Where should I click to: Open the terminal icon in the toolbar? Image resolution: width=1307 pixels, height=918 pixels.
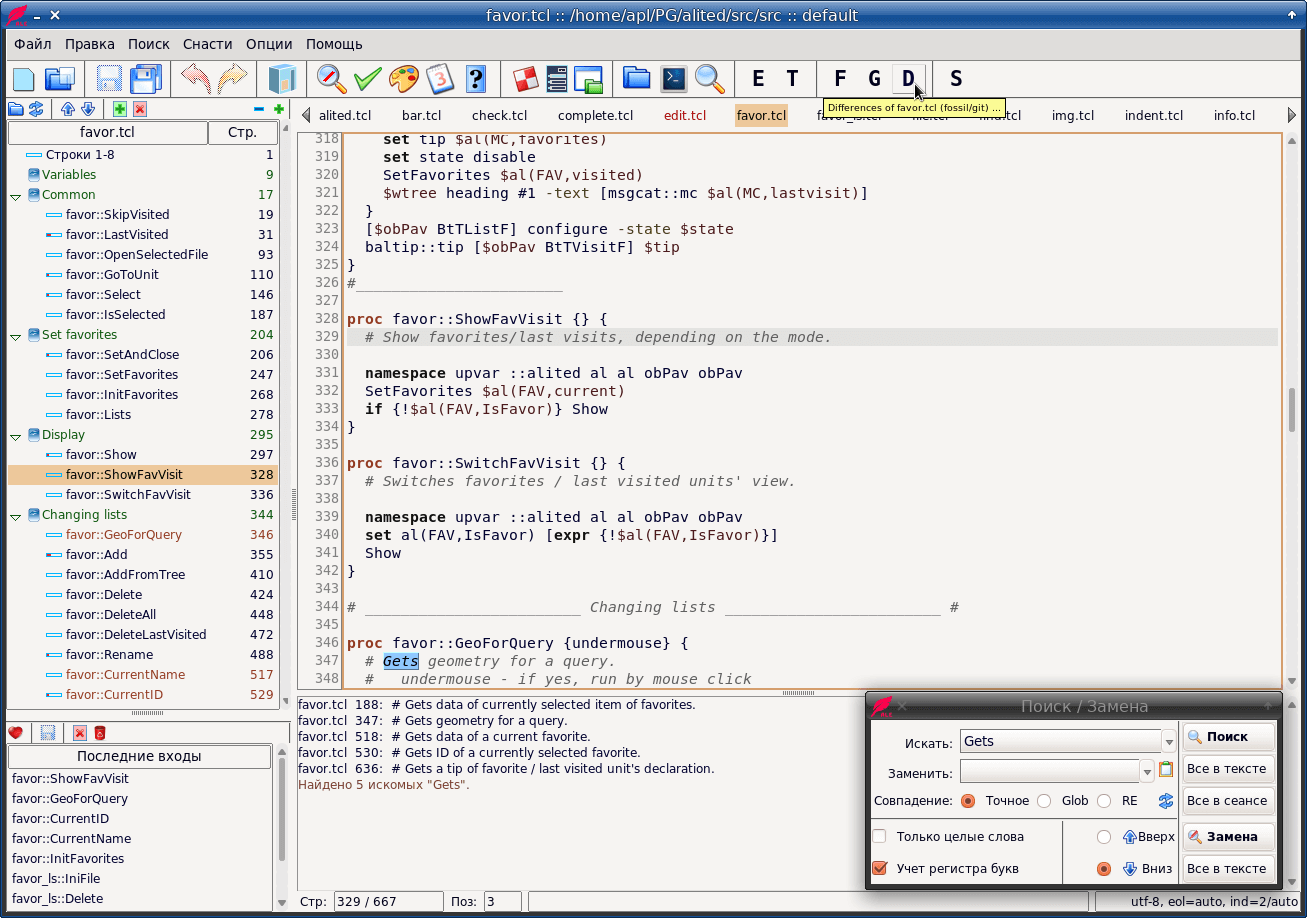click(674, 78)
